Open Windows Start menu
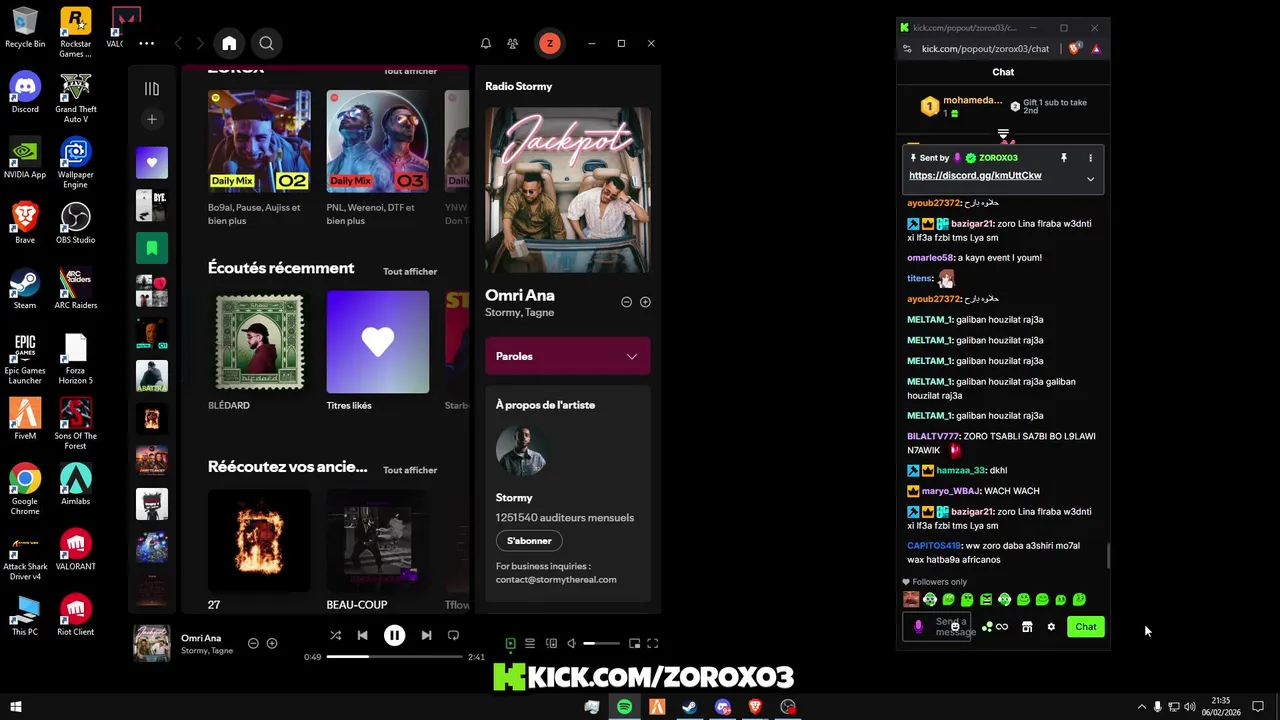The height and width of the screenshot is (720, 1280). (15, 707)
